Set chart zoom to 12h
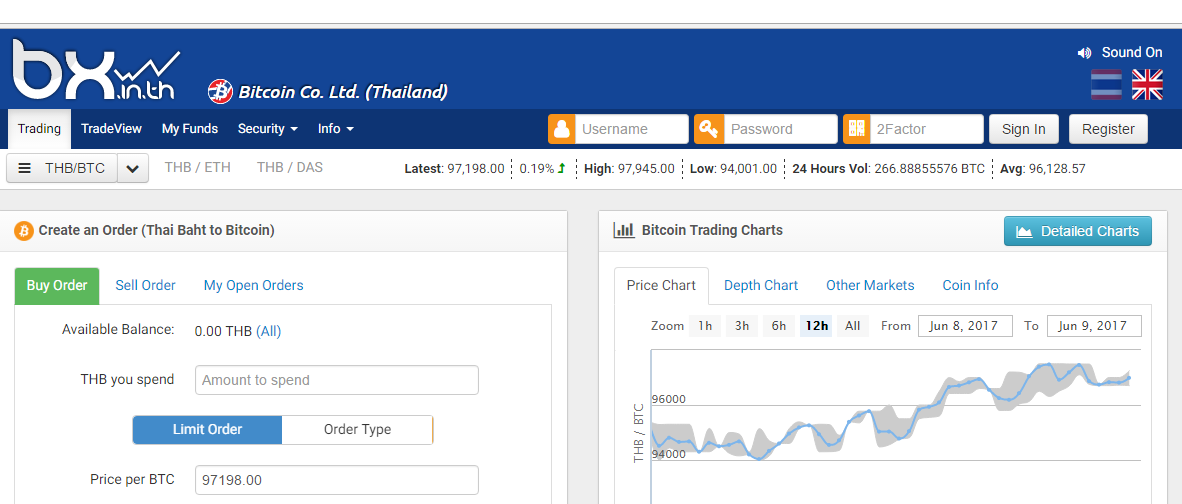The image size is (1182, 504). tap(816, 326)
